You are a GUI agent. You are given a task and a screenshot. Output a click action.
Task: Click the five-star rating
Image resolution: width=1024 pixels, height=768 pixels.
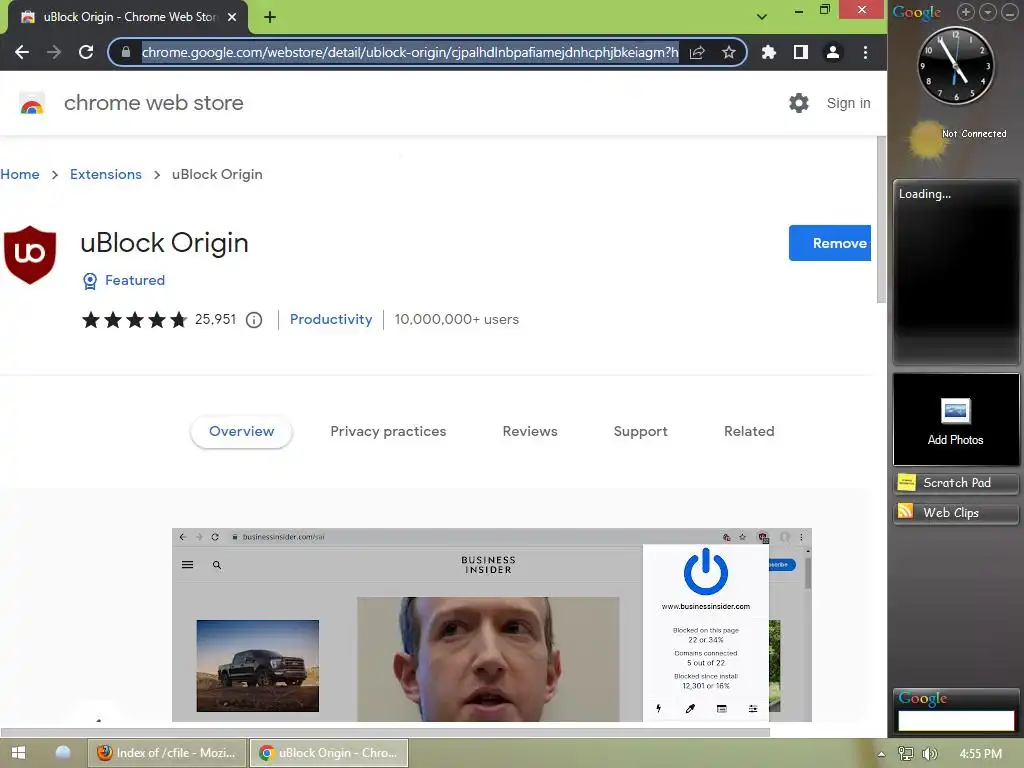click(135, 319)
